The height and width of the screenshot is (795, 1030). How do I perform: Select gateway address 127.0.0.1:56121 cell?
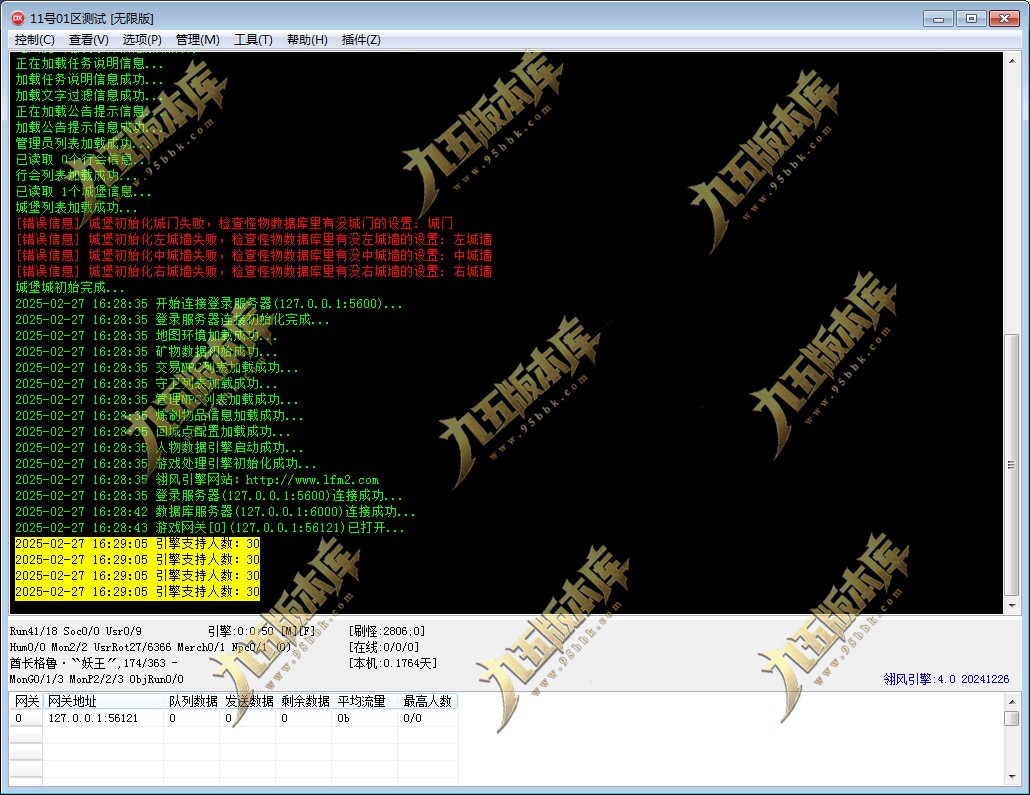click(103, 718)
